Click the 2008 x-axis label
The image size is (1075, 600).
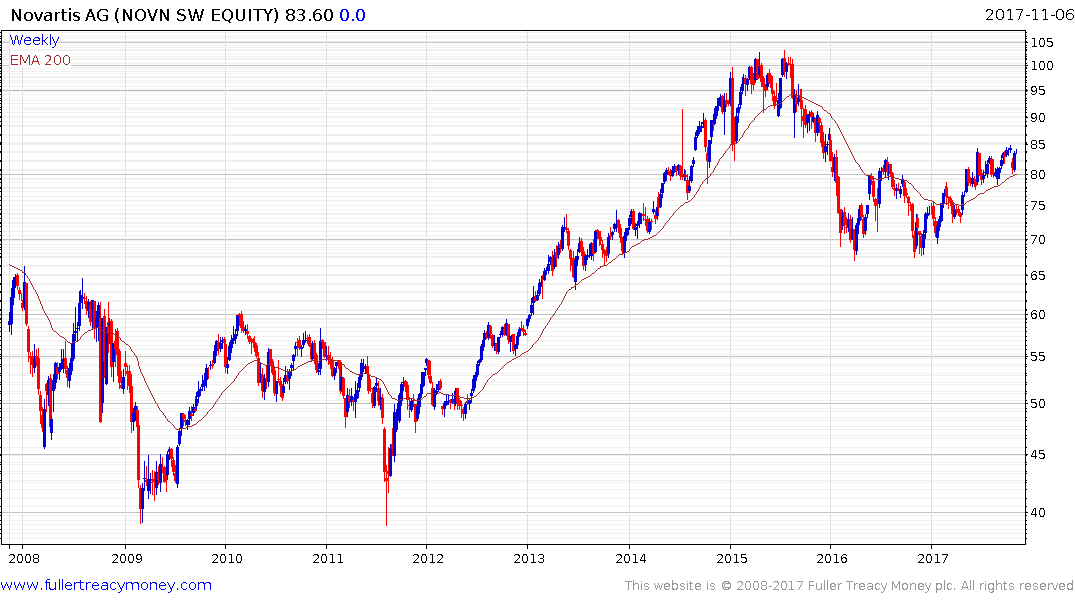coord(24,558)
